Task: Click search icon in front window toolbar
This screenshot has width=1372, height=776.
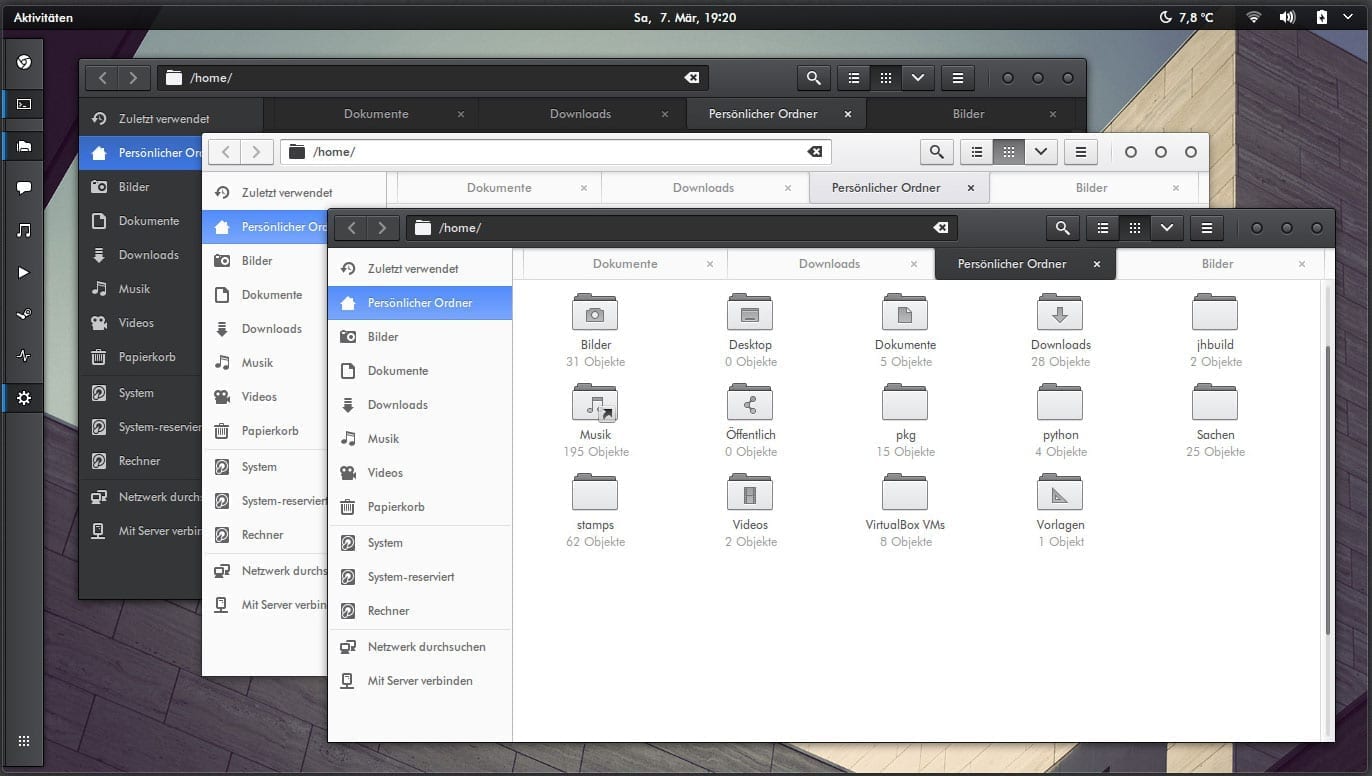Action: (1062, 228)
